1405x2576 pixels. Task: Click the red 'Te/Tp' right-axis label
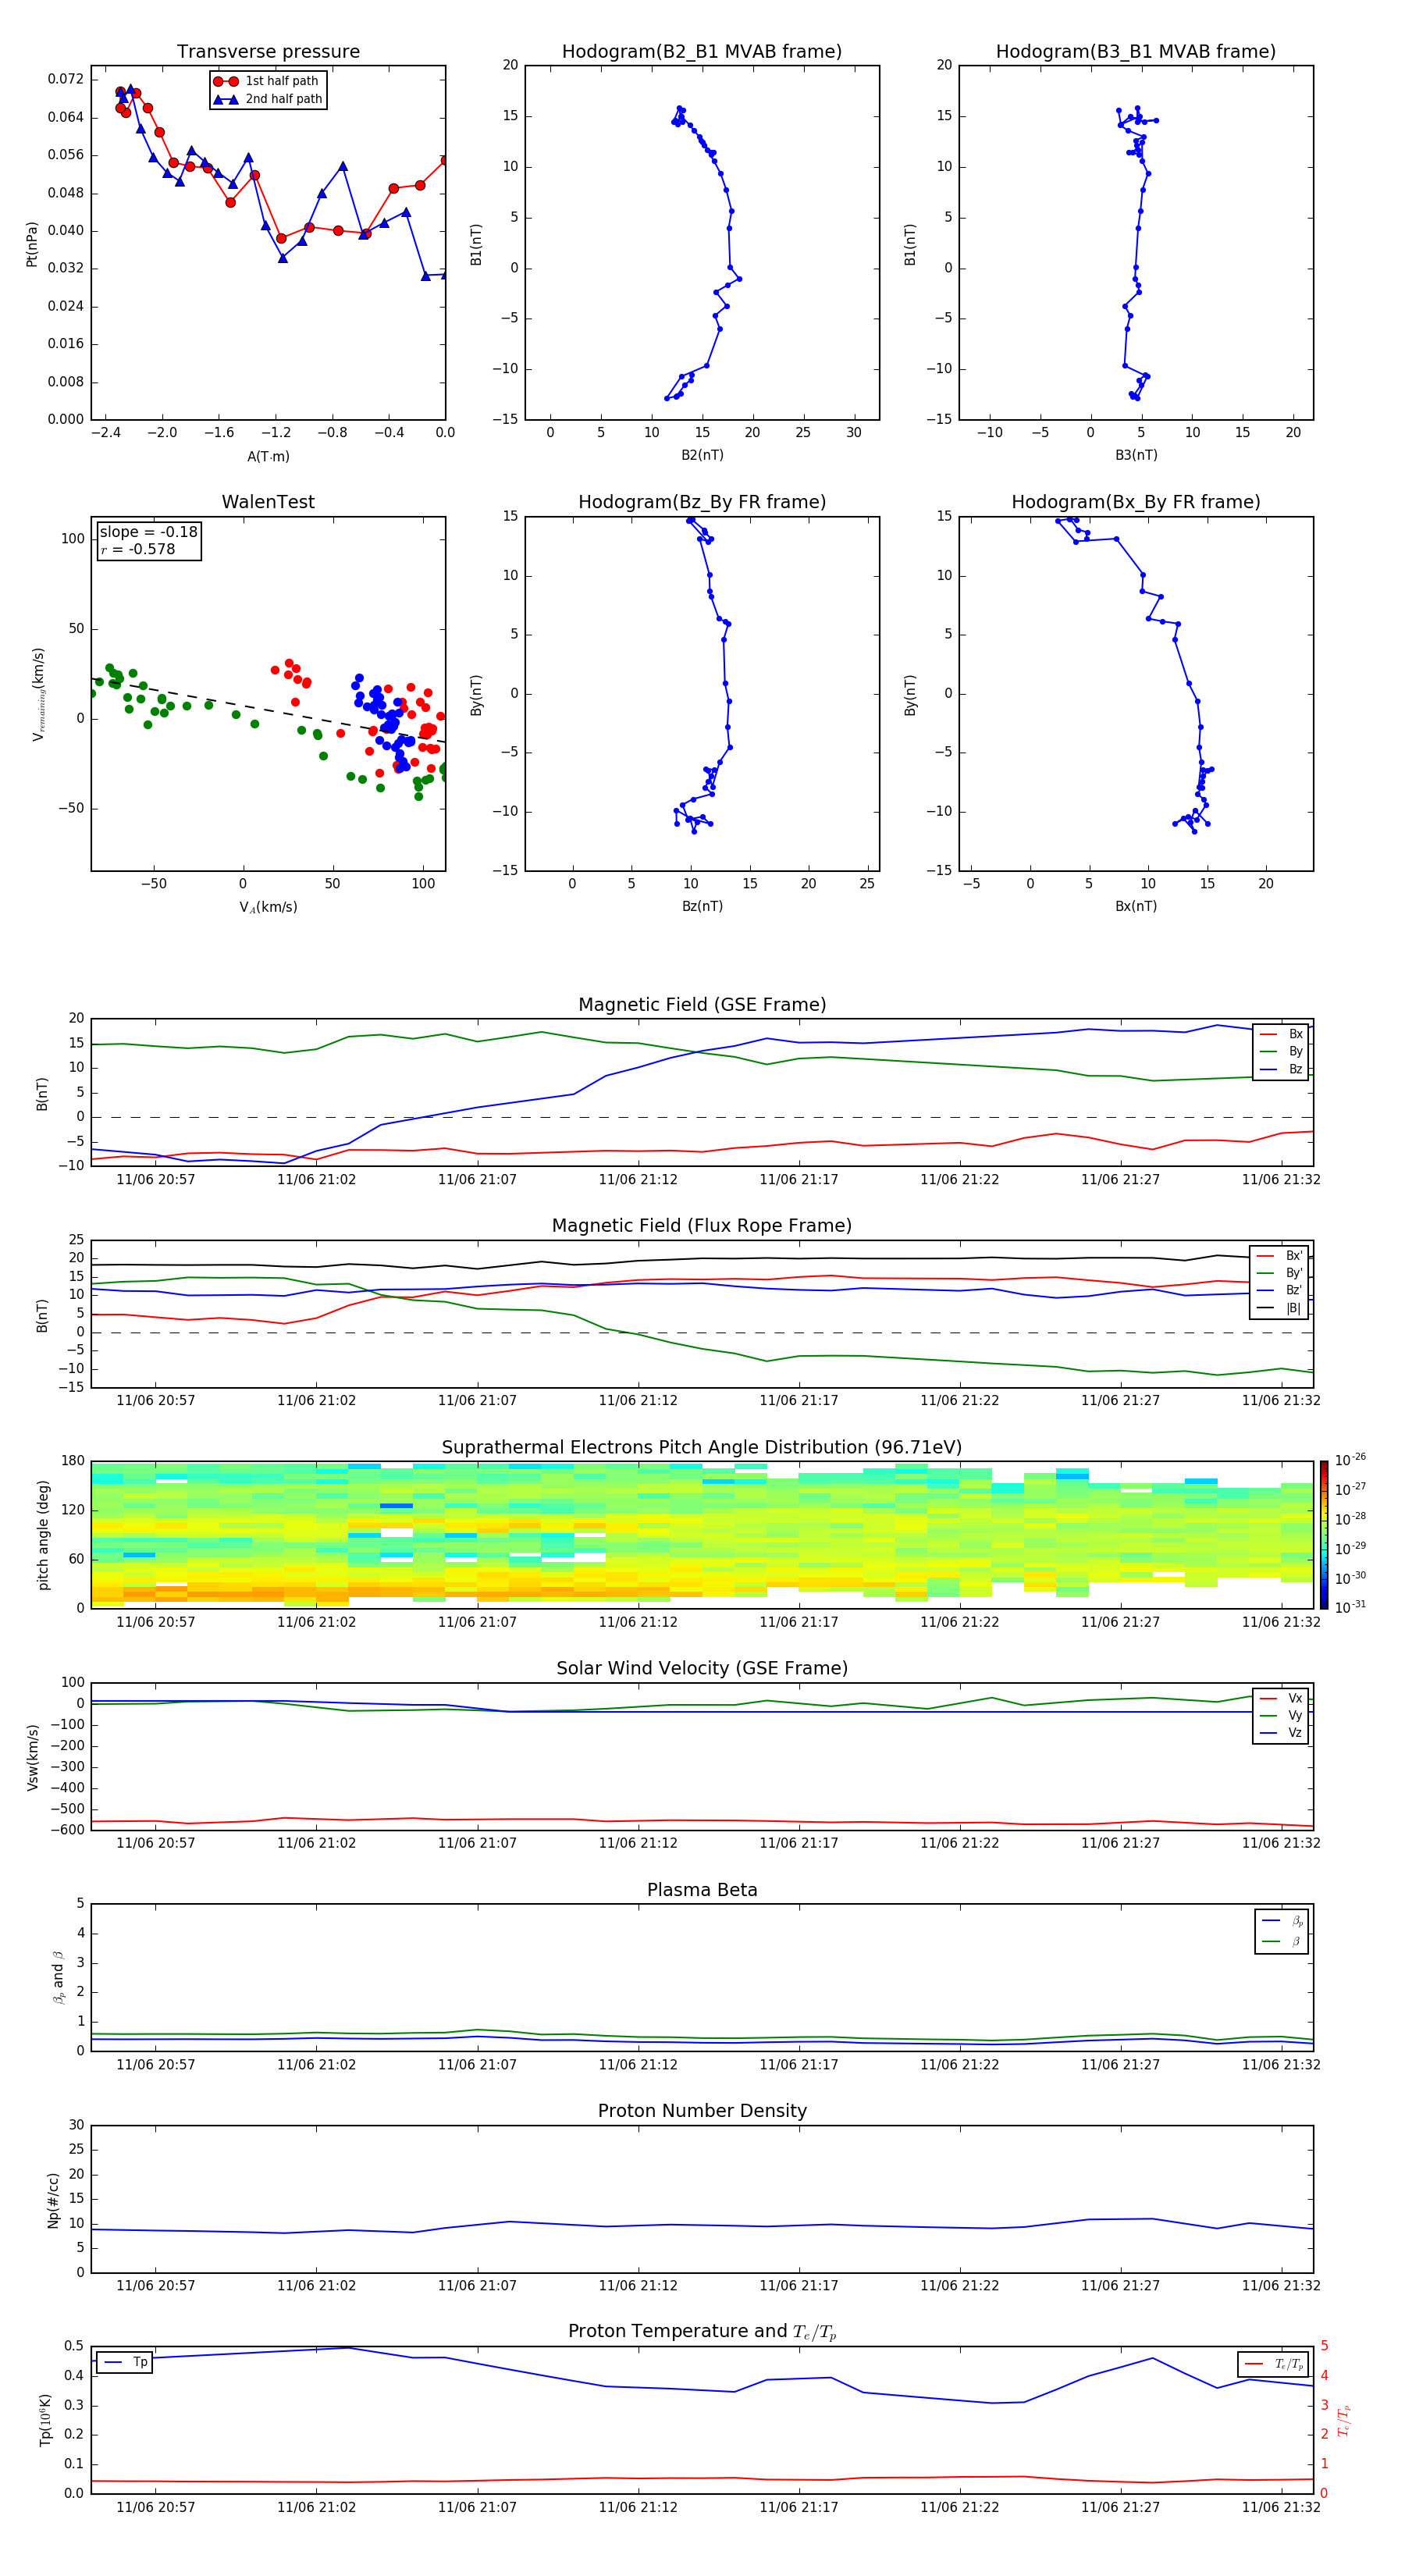coord(1344,2420)
